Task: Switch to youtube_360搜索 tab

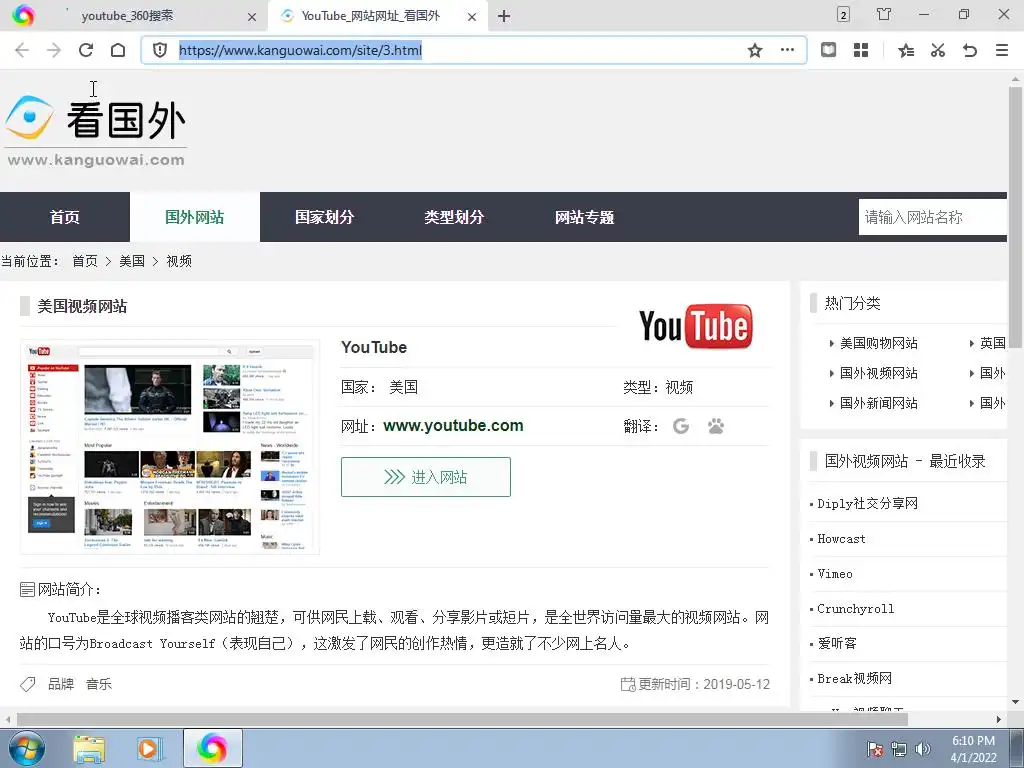Action: [127, 16]
